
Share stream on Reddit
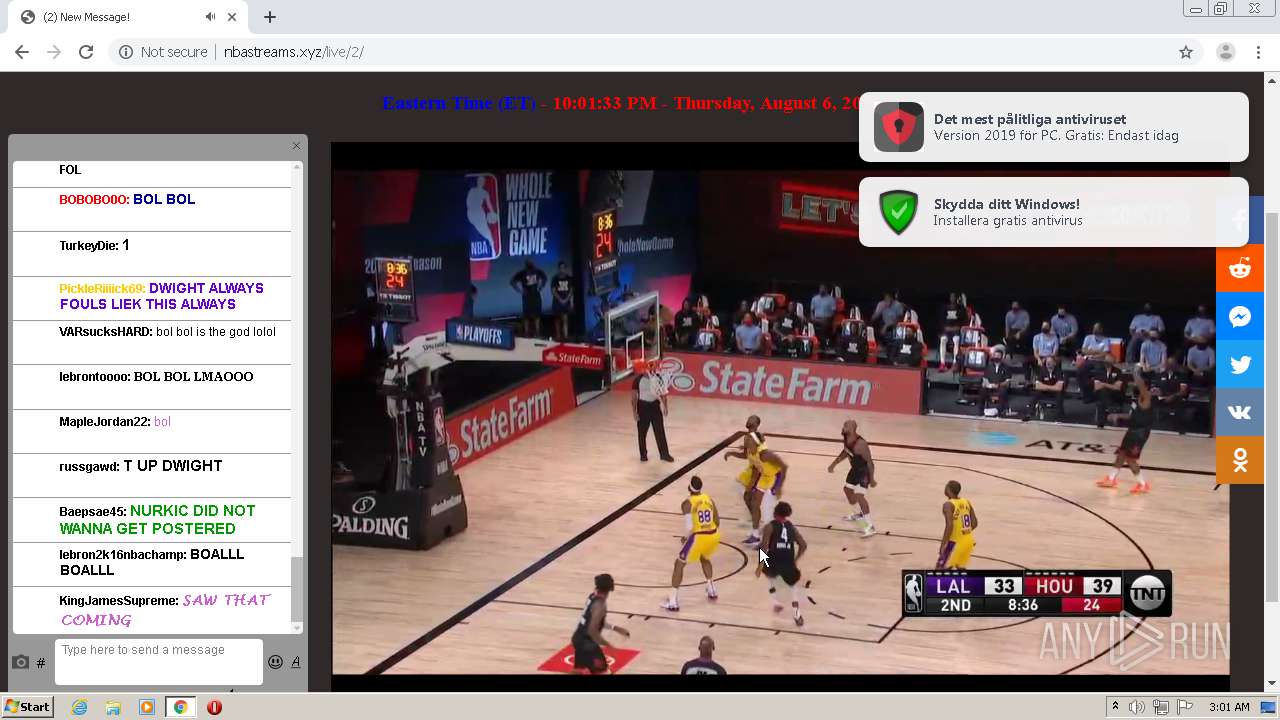tap(1240, 268)
